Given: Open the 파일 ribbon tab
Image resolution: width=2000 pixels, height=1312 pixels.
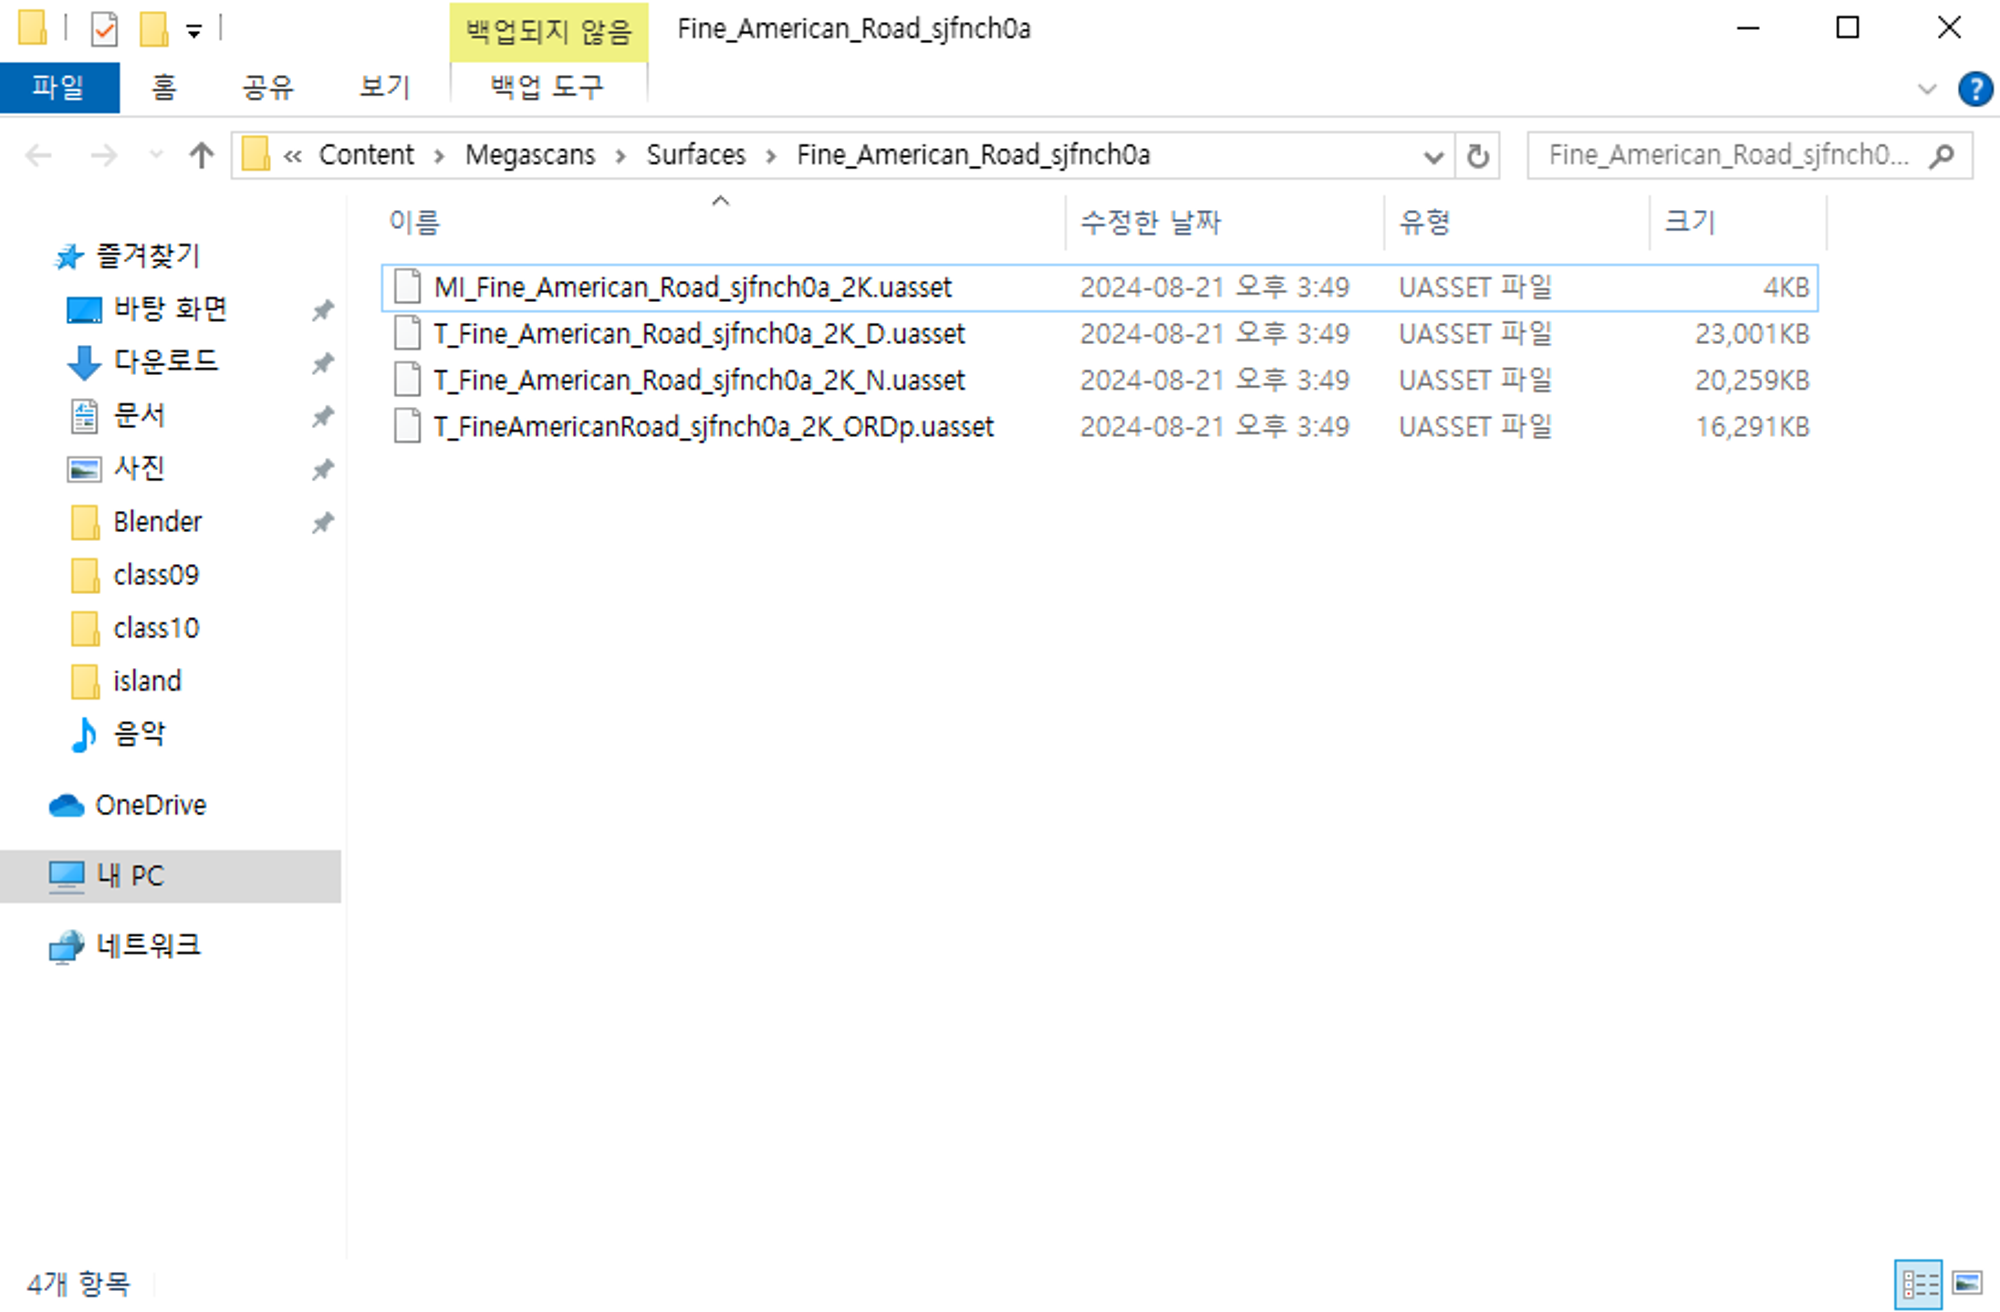Looking at the screenshot, I should (x=59, y=88).
